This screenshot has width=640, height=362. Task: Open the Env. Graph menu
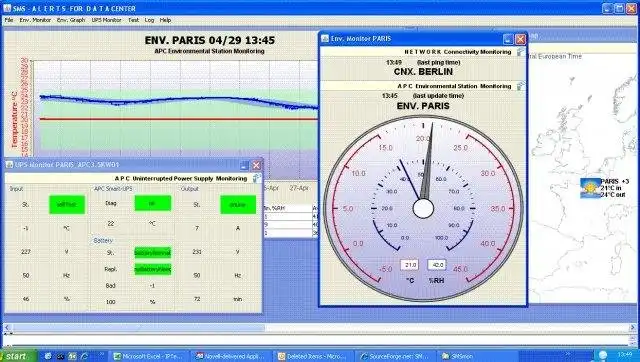[71, 20]
